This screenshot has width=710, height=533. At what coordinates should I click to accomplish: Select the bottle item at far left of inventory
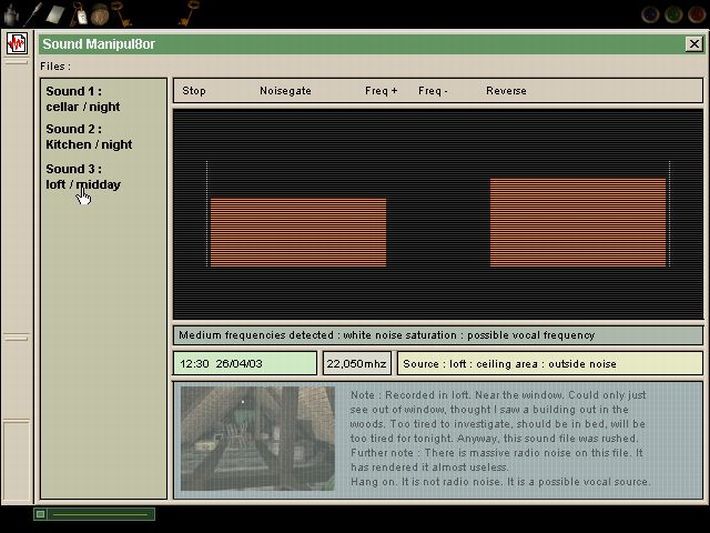click(11, 14)
